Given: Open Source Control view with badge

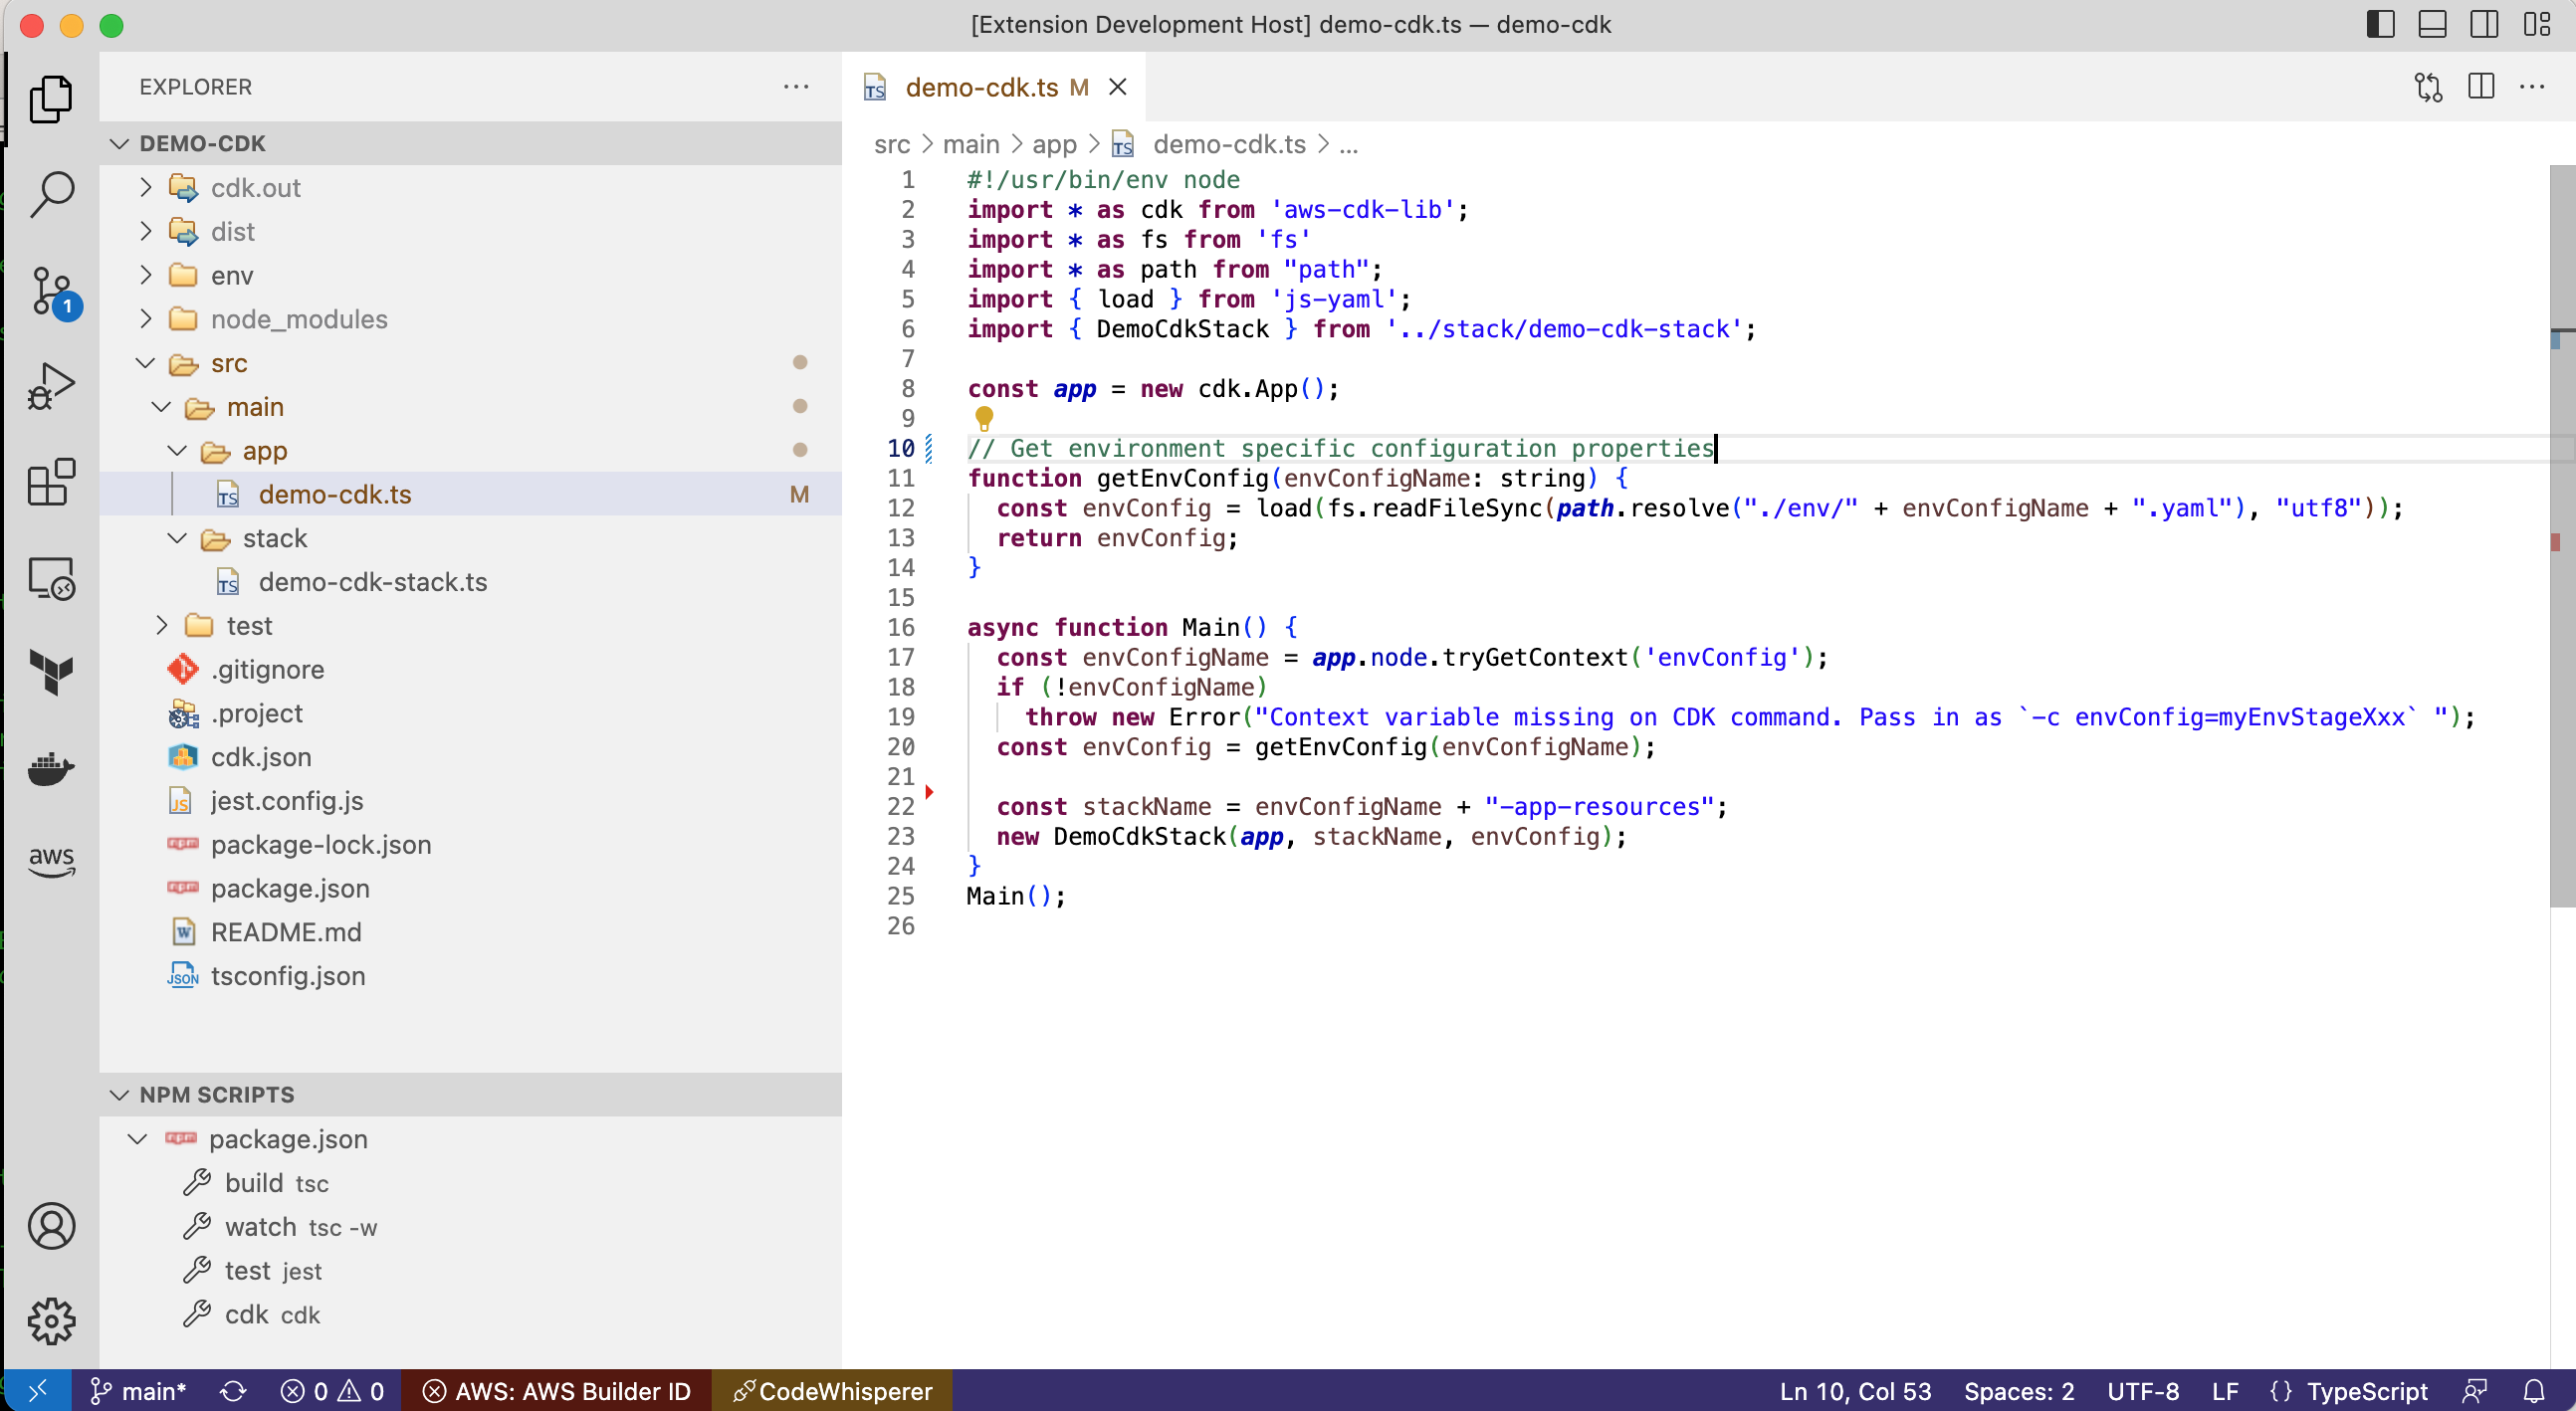Looking at the screenshot, I should click(x=52, y=290).
